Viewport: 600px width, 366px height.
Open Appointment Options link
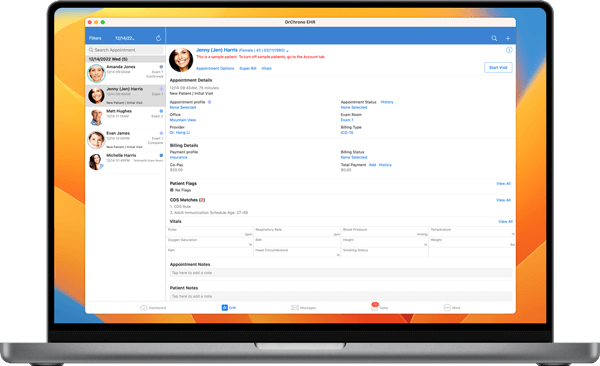pyautogui.click(x=215, y=69)
